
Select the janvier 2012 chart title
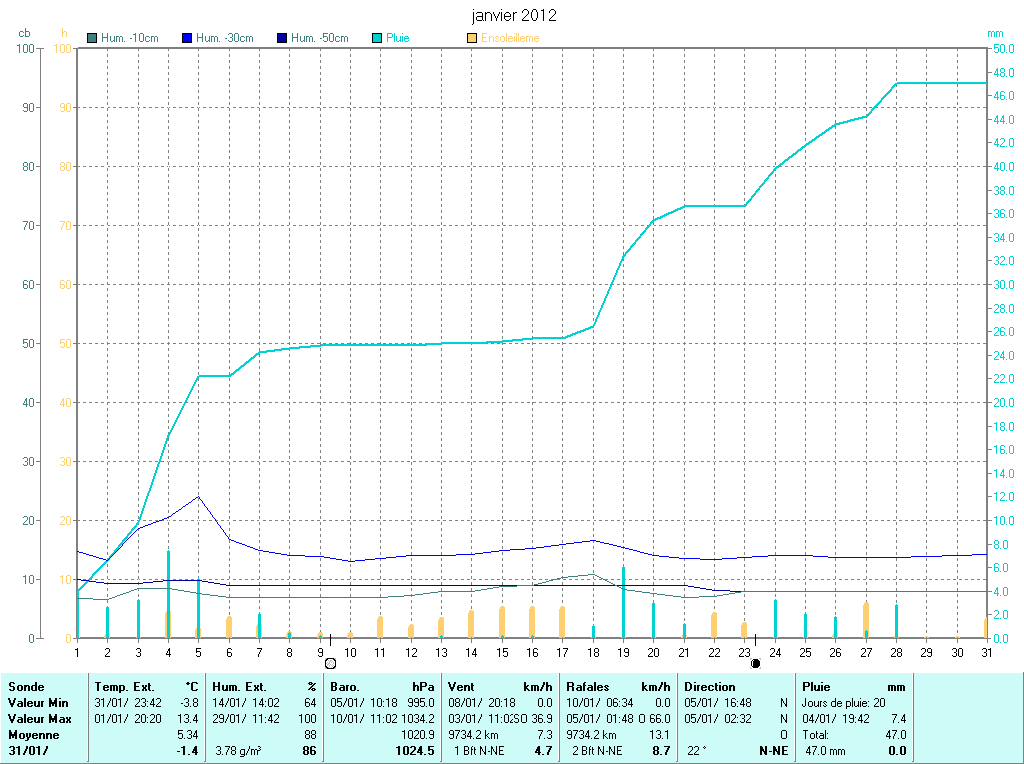point(514,16)
